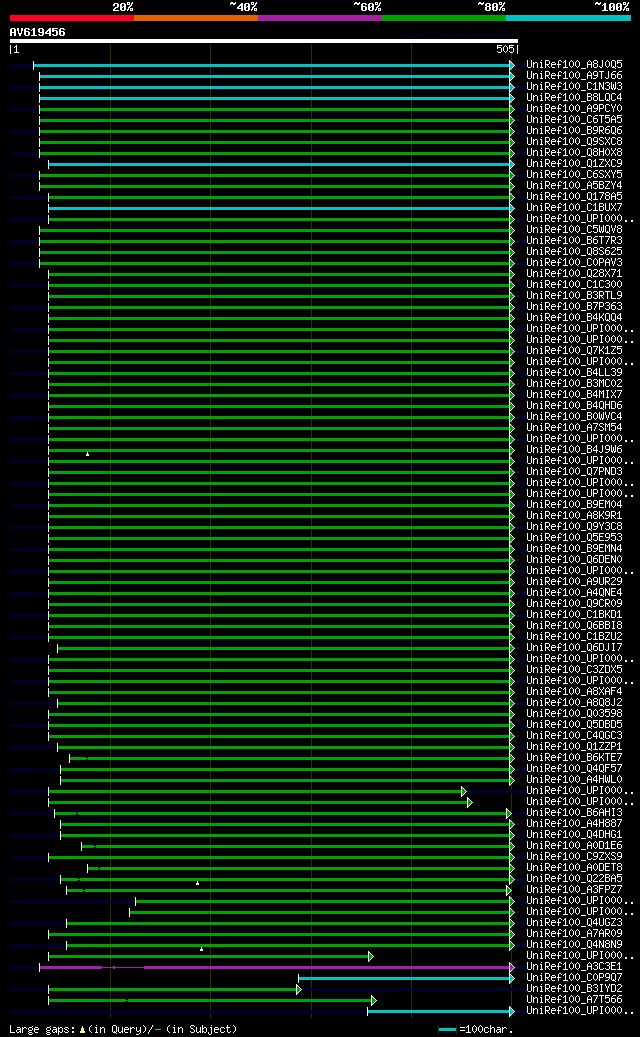Viewport: 640px width, 1037px height.
Task: Open hit UniRef100_B8LQC4
Action: (574, 98)
